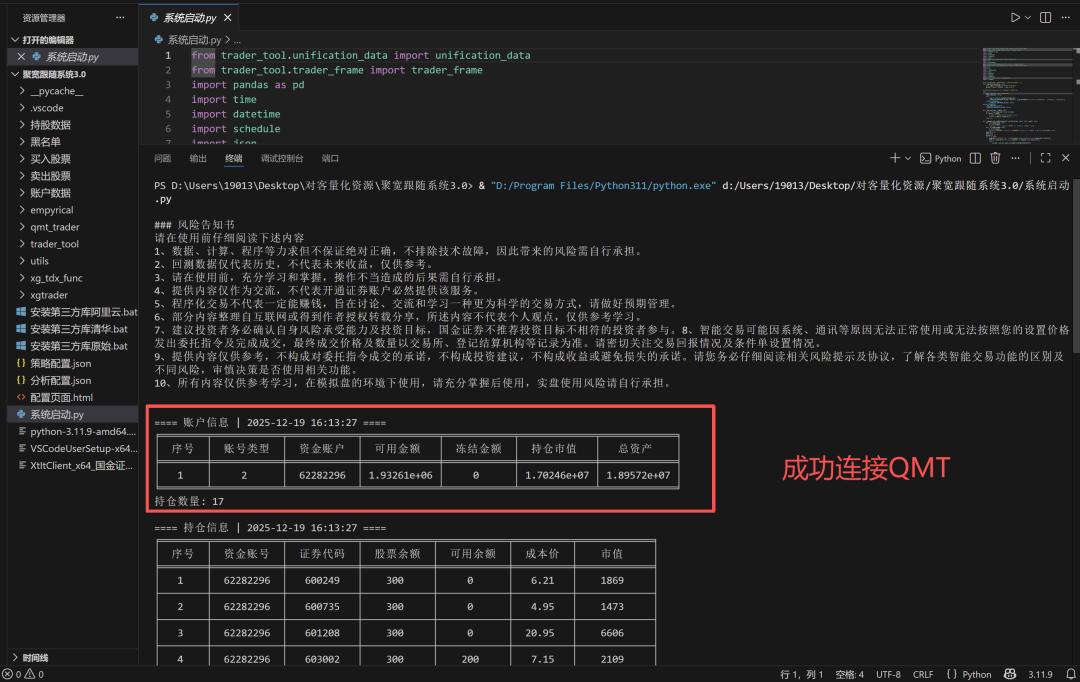Image resolution: width=1080 pixels, height=682 pixels.
Task: Switch to the 输出 panel tab
Action: (198, 158)
